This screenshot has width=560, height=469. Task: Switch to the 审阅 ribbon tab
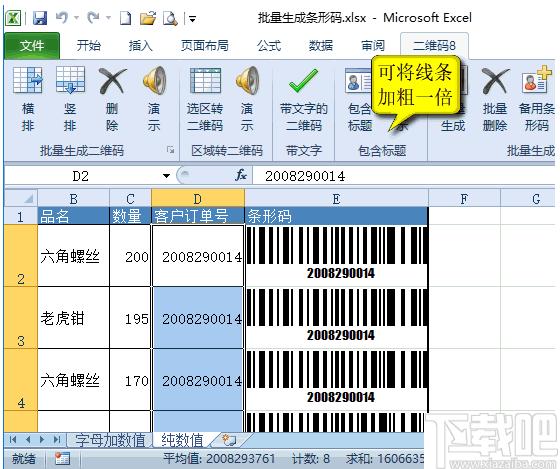[373, 46]
